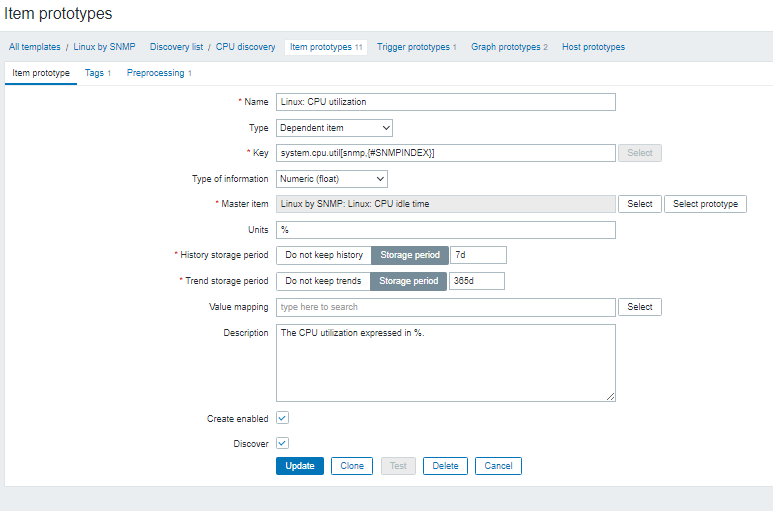Navigate to All templates link
The image size is (773, 511).
[35, 47]
